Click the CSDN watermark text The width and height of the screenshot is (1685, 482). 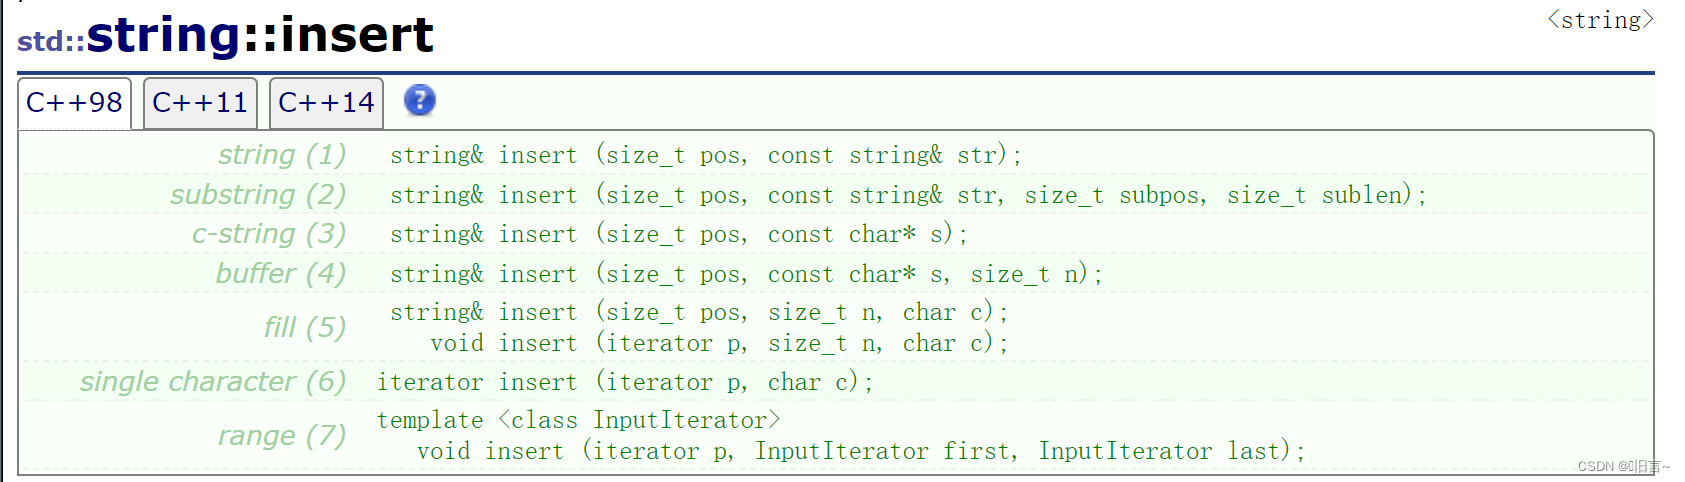pos(1623,467)
